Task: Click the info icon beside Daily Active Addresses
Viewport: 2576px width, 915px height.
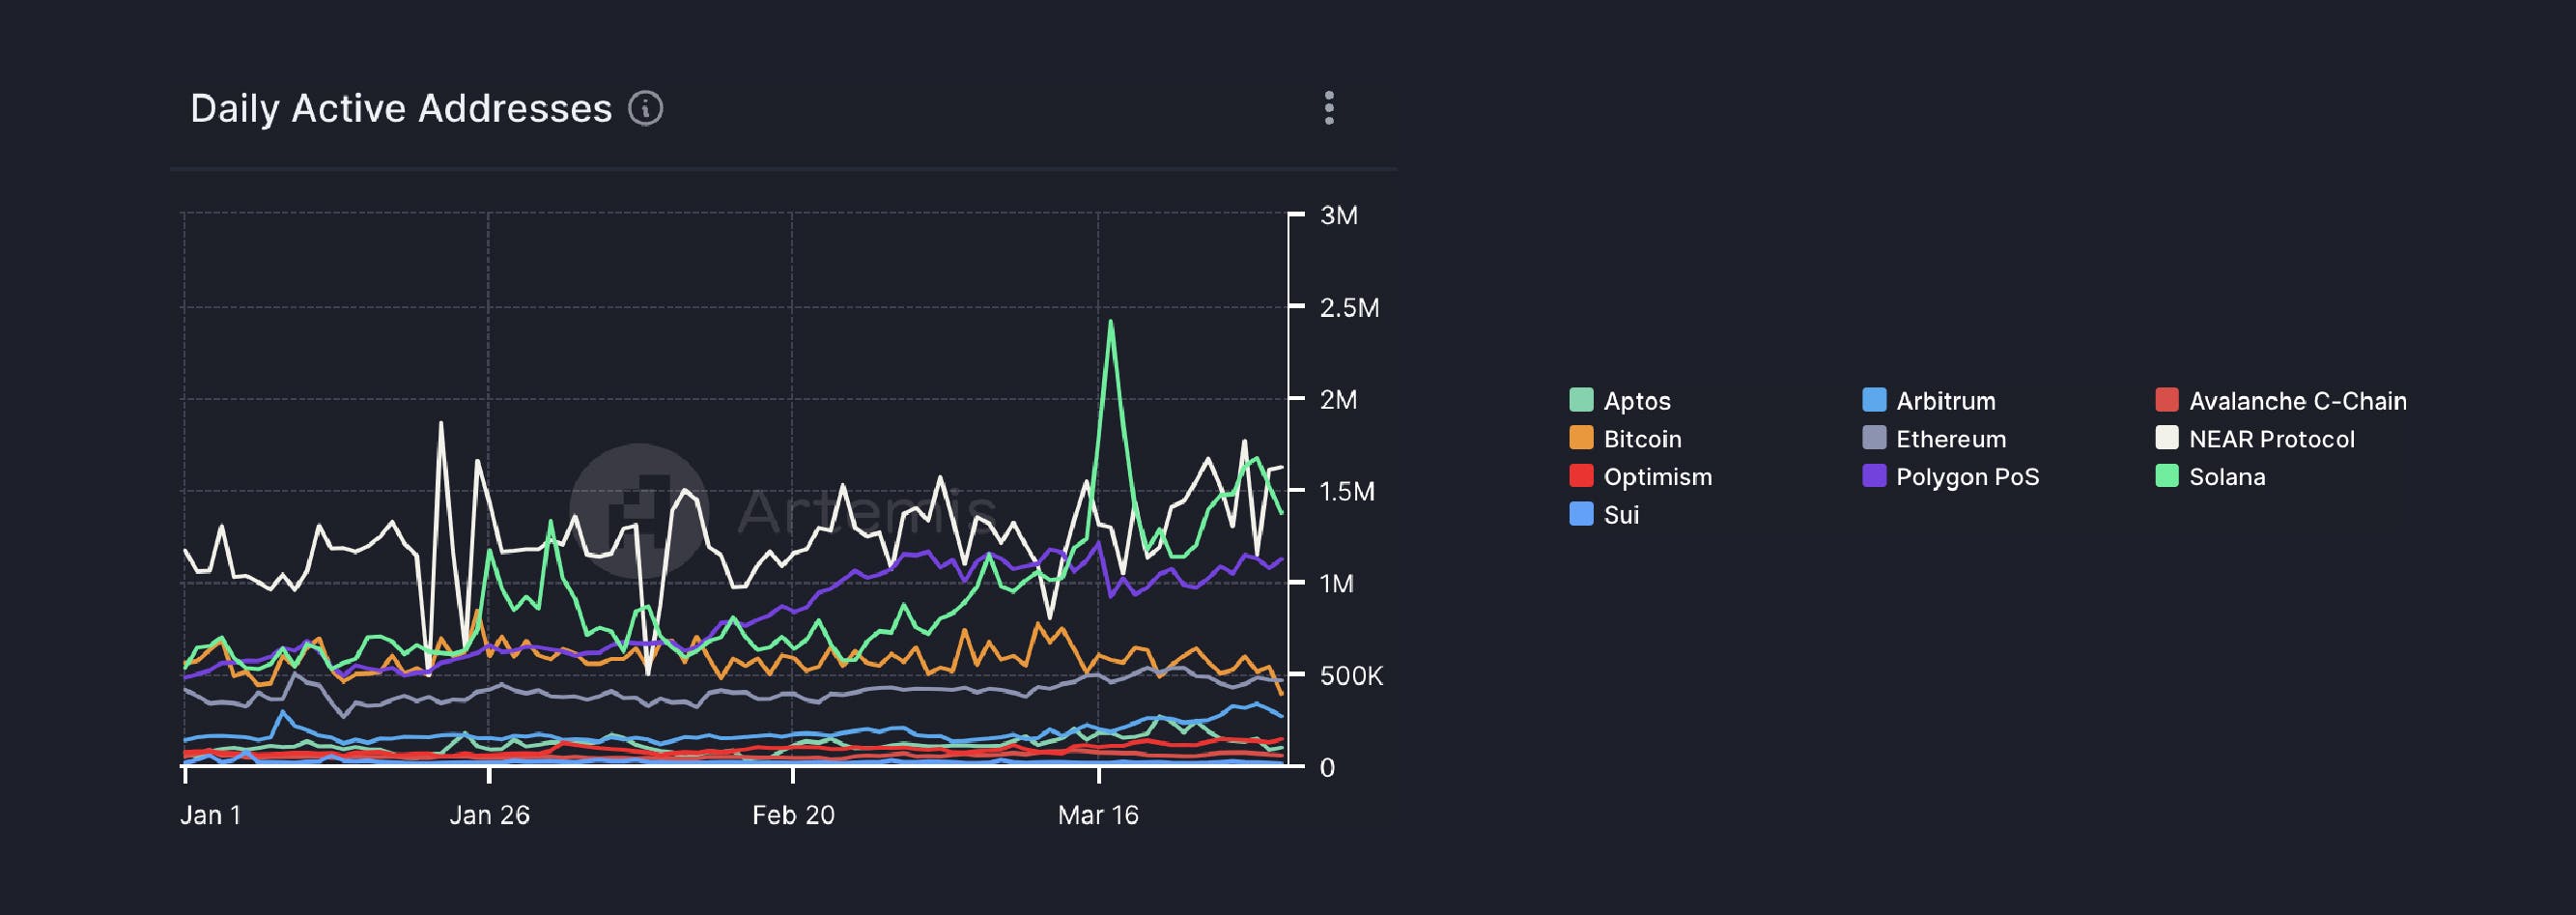Action: 645,108
